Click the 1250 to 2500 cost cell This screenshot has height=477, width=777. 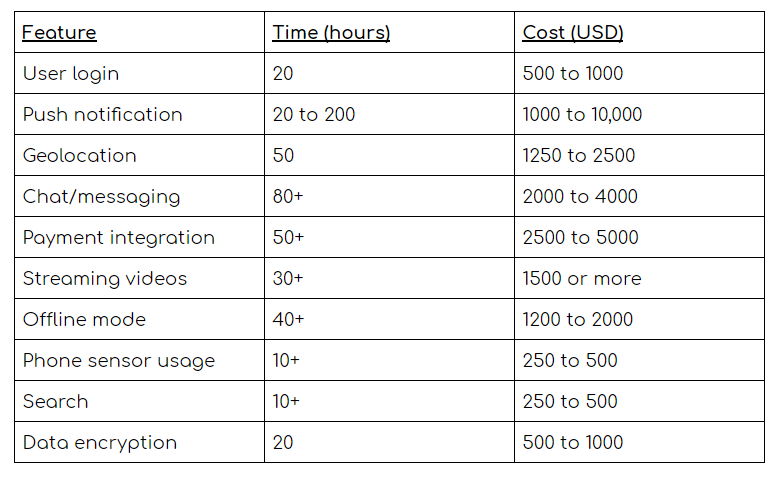pos(579,156)
